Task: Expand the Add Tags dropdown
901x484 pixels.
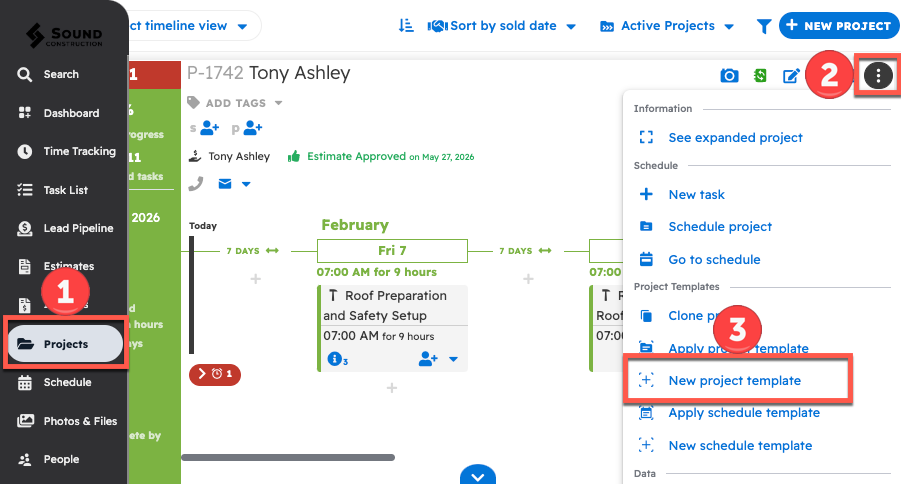Action: click(x=278, y=103)
